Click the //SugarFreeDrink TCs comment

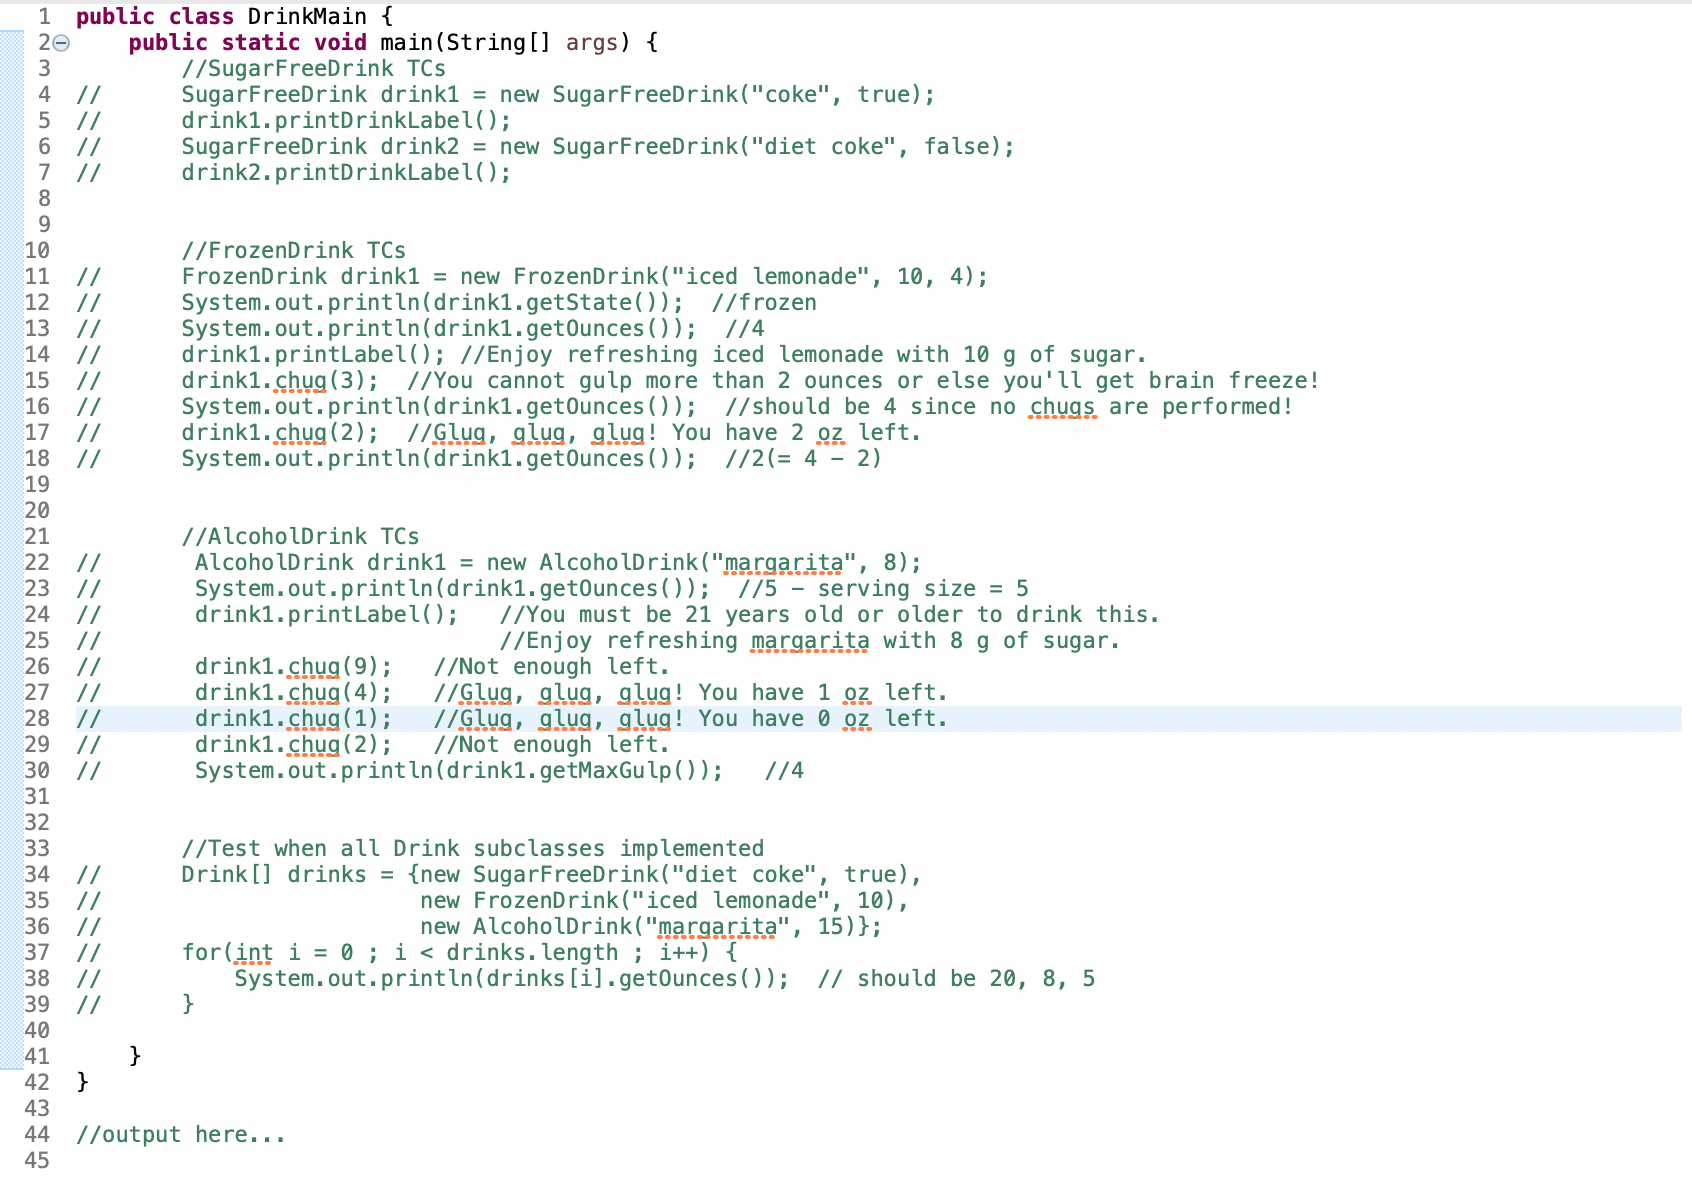(x=313, y=68)
